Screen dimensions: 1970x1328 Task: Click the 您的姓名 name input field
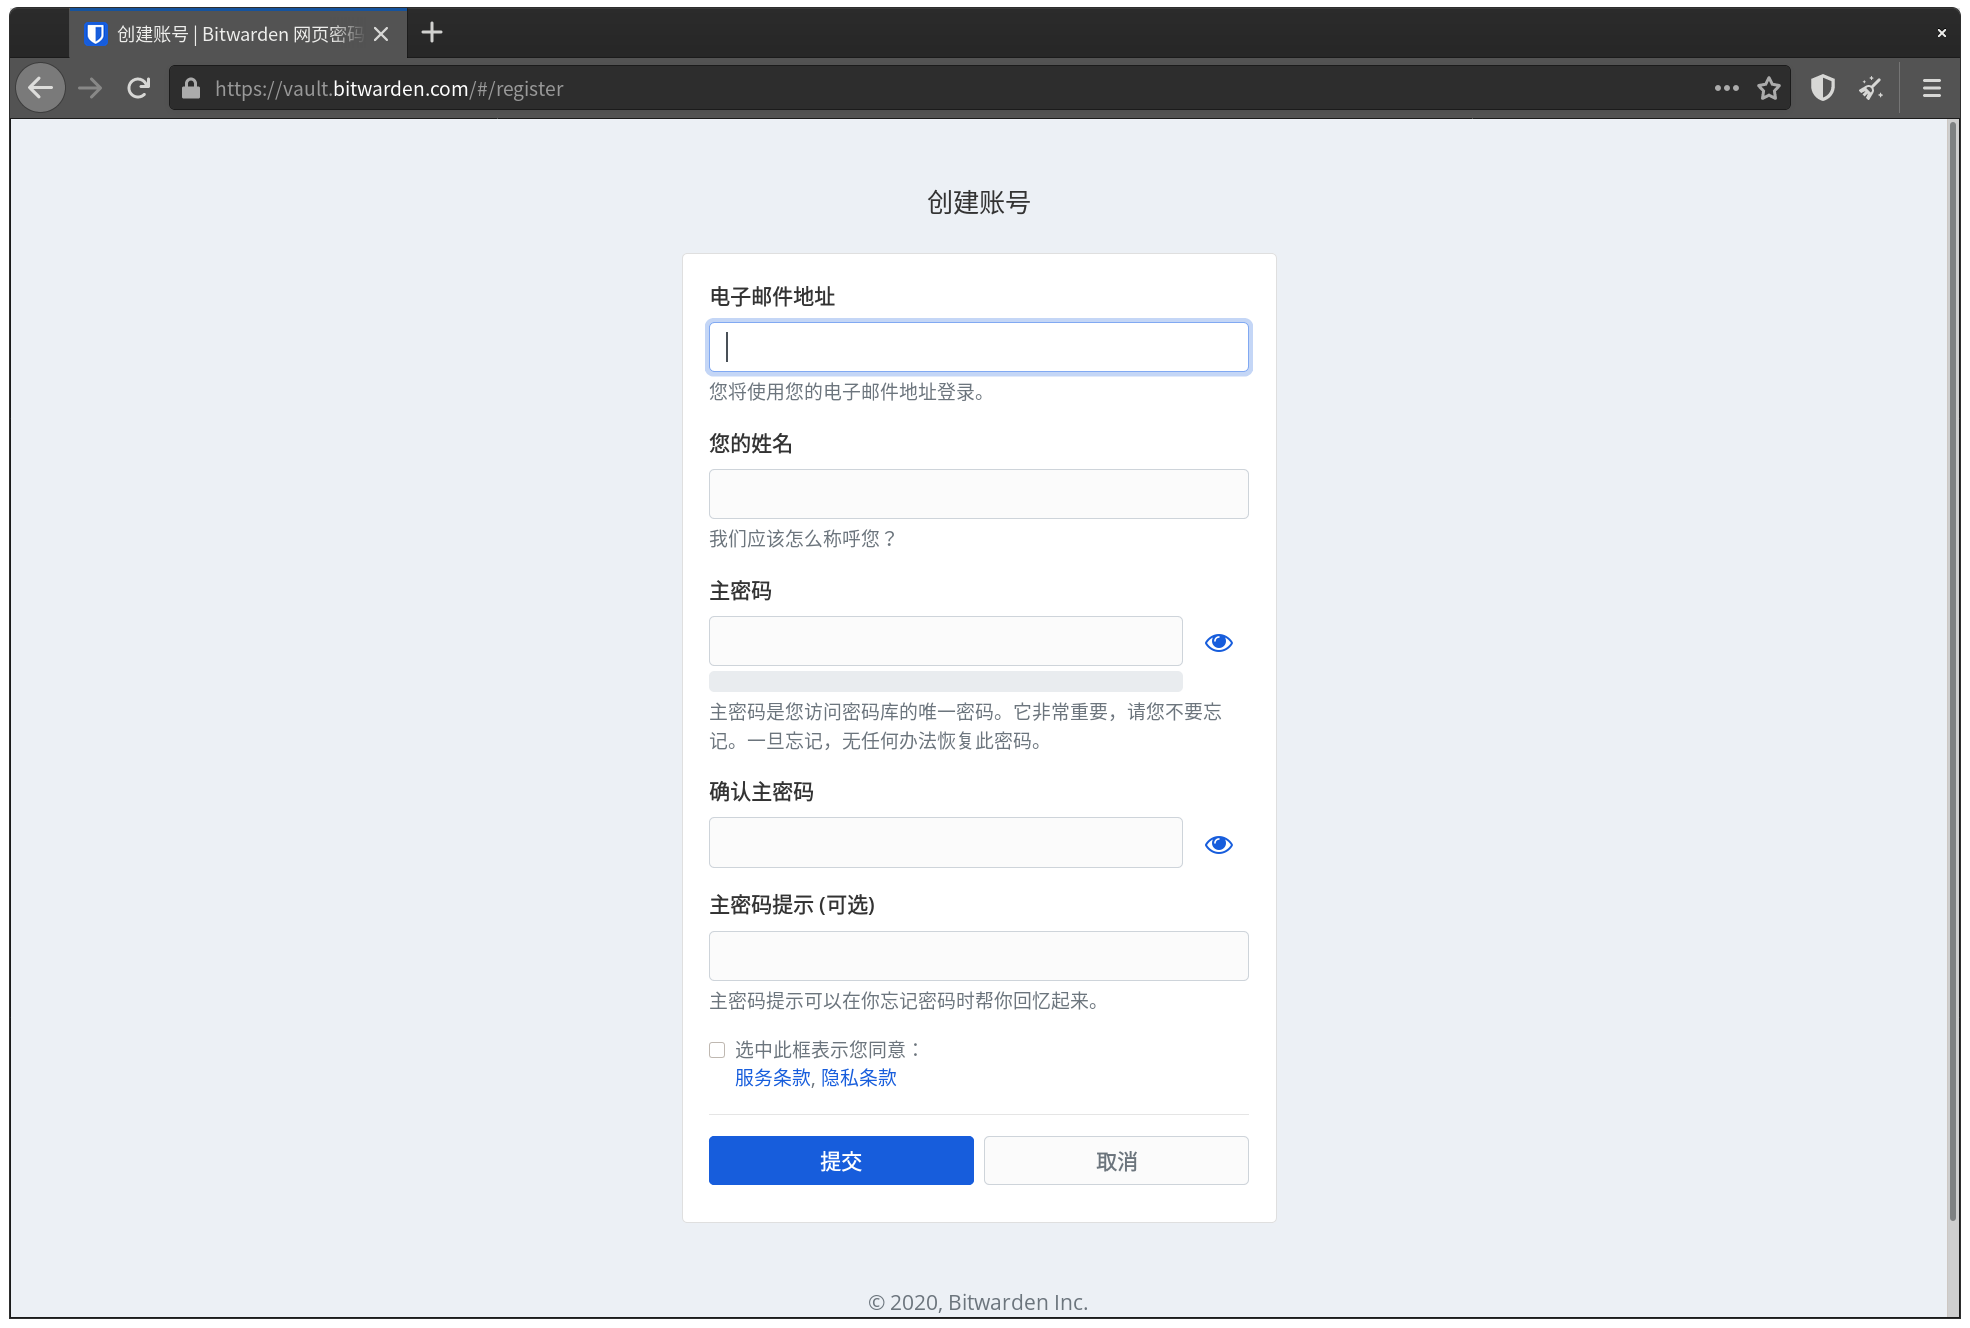(978, 494)
